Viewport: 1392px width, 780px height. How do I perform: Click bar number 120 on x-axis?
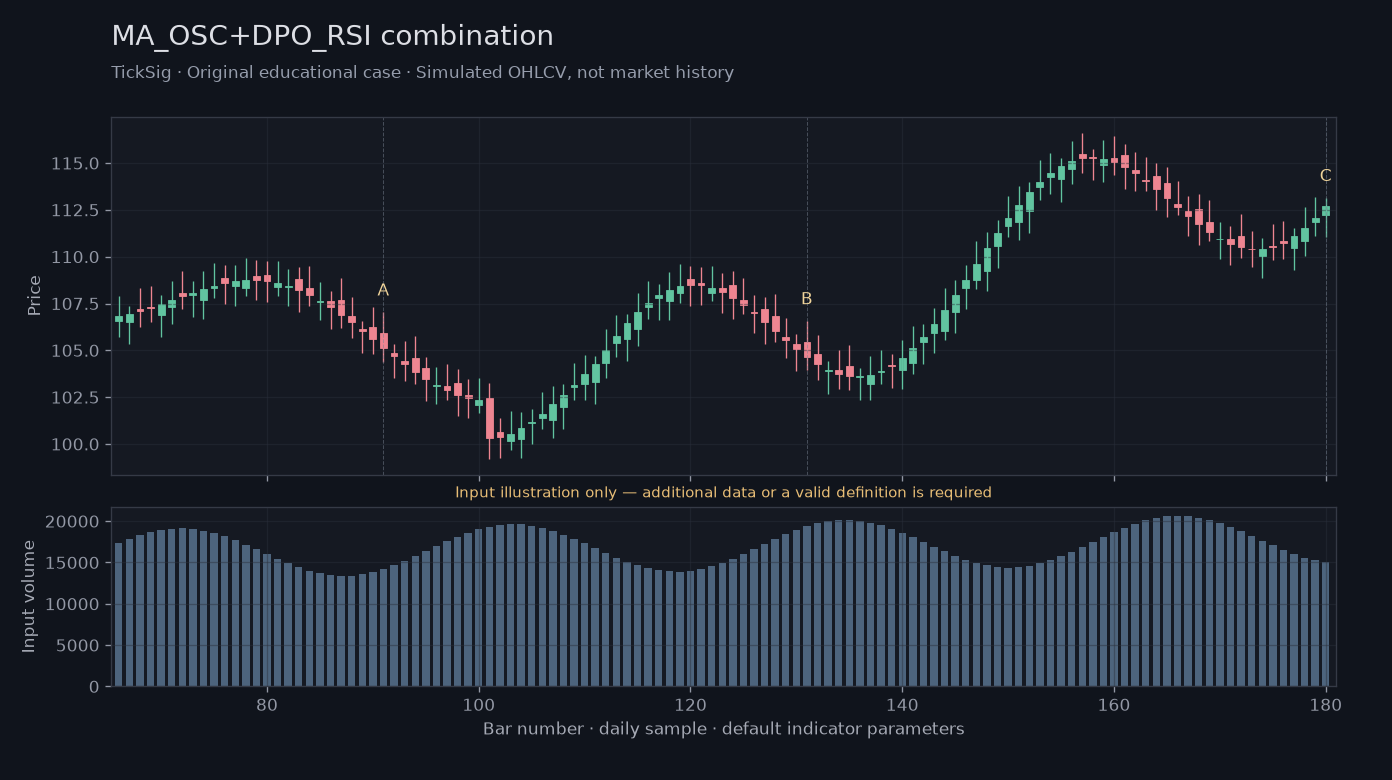coord(690,703)
